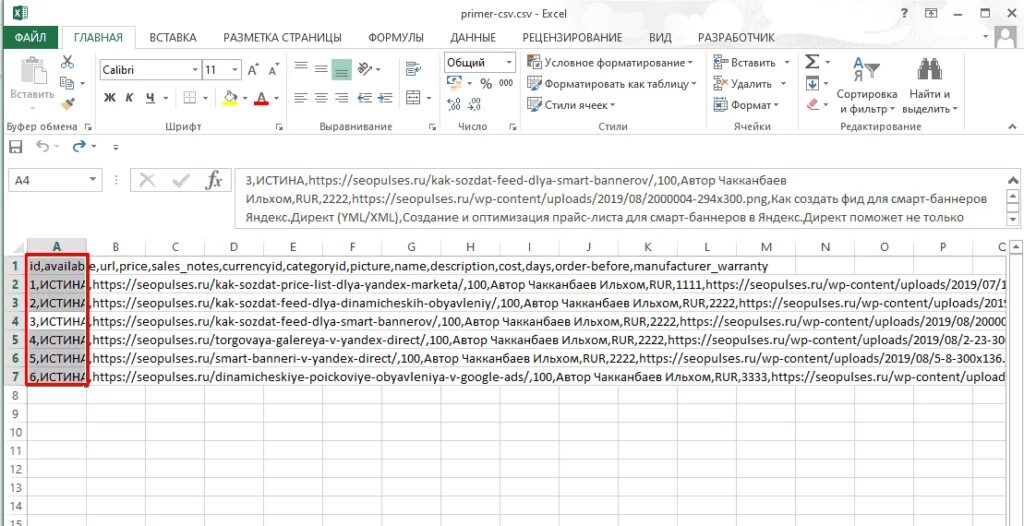Select the Format Painter brush
This screenshot has height=526, width=1024.
point(67,104)
